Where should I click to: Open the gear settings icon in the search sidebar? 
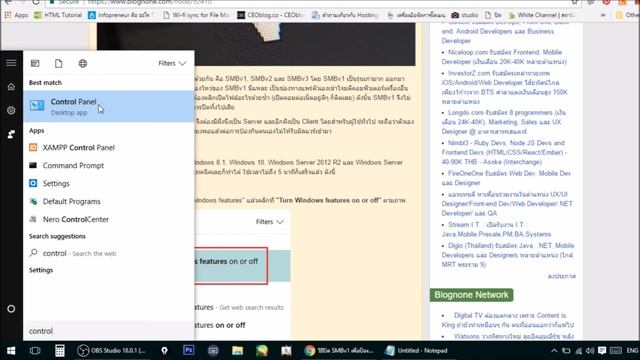pyautogui.click(x=11, y=110)
